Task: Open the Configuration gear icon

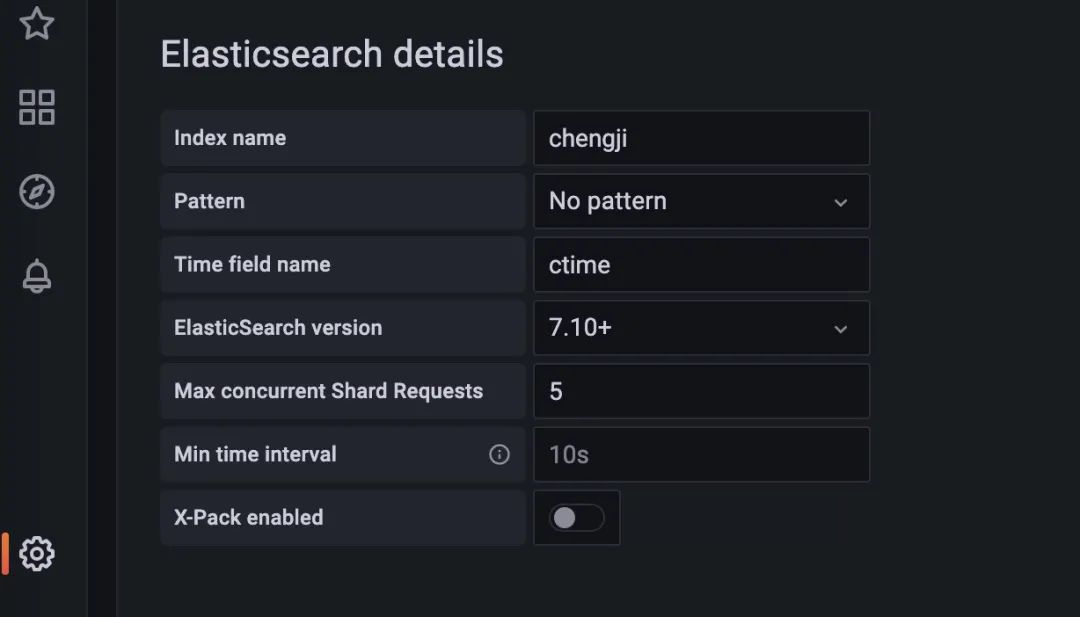Action: click(x=37, y=553)
